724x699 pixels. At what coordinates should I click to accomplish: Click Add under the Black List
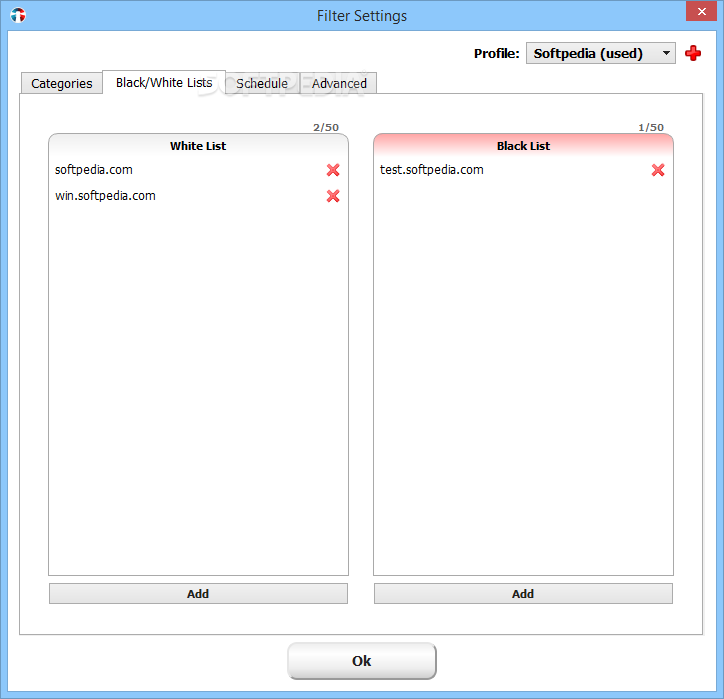523,594
